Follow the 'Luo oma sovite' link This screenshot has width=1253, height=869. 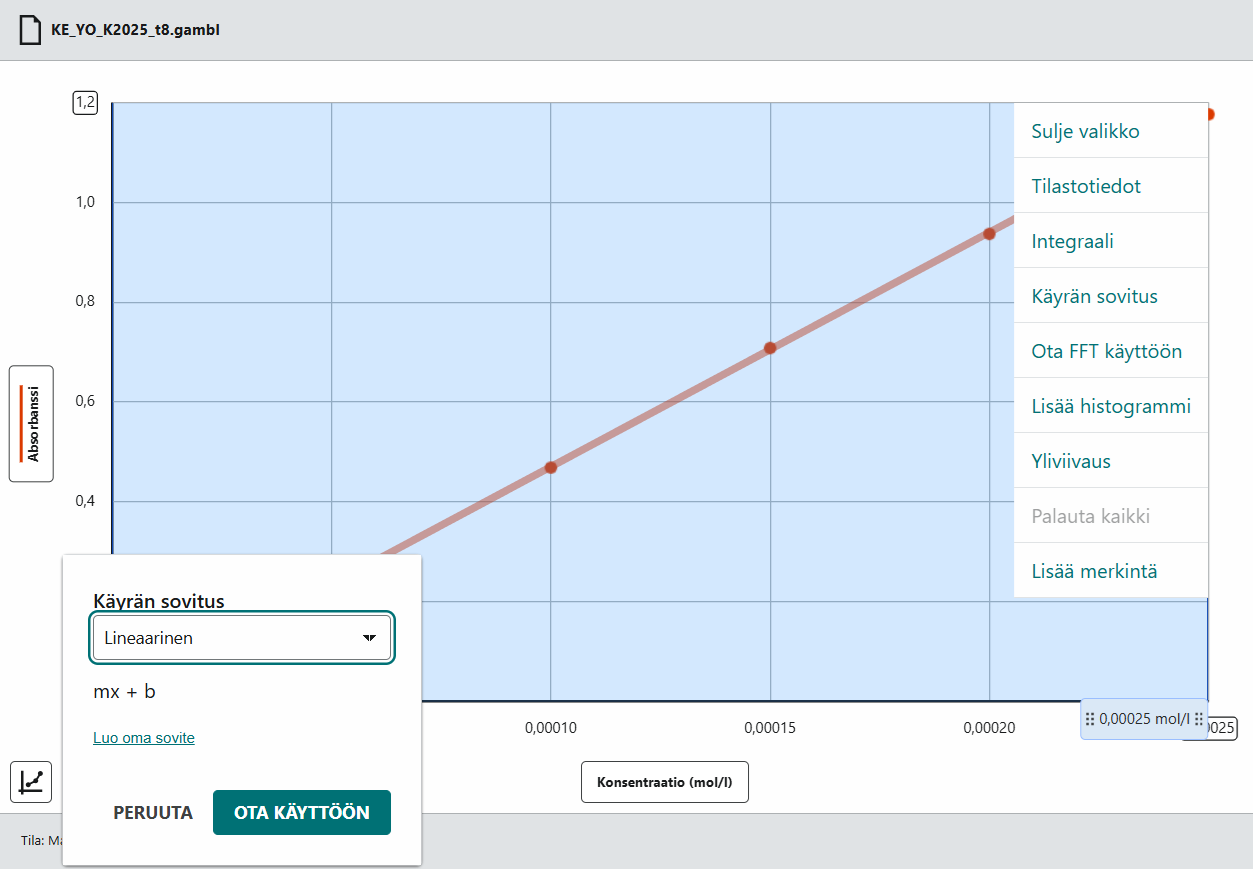[x=144, y=738]
